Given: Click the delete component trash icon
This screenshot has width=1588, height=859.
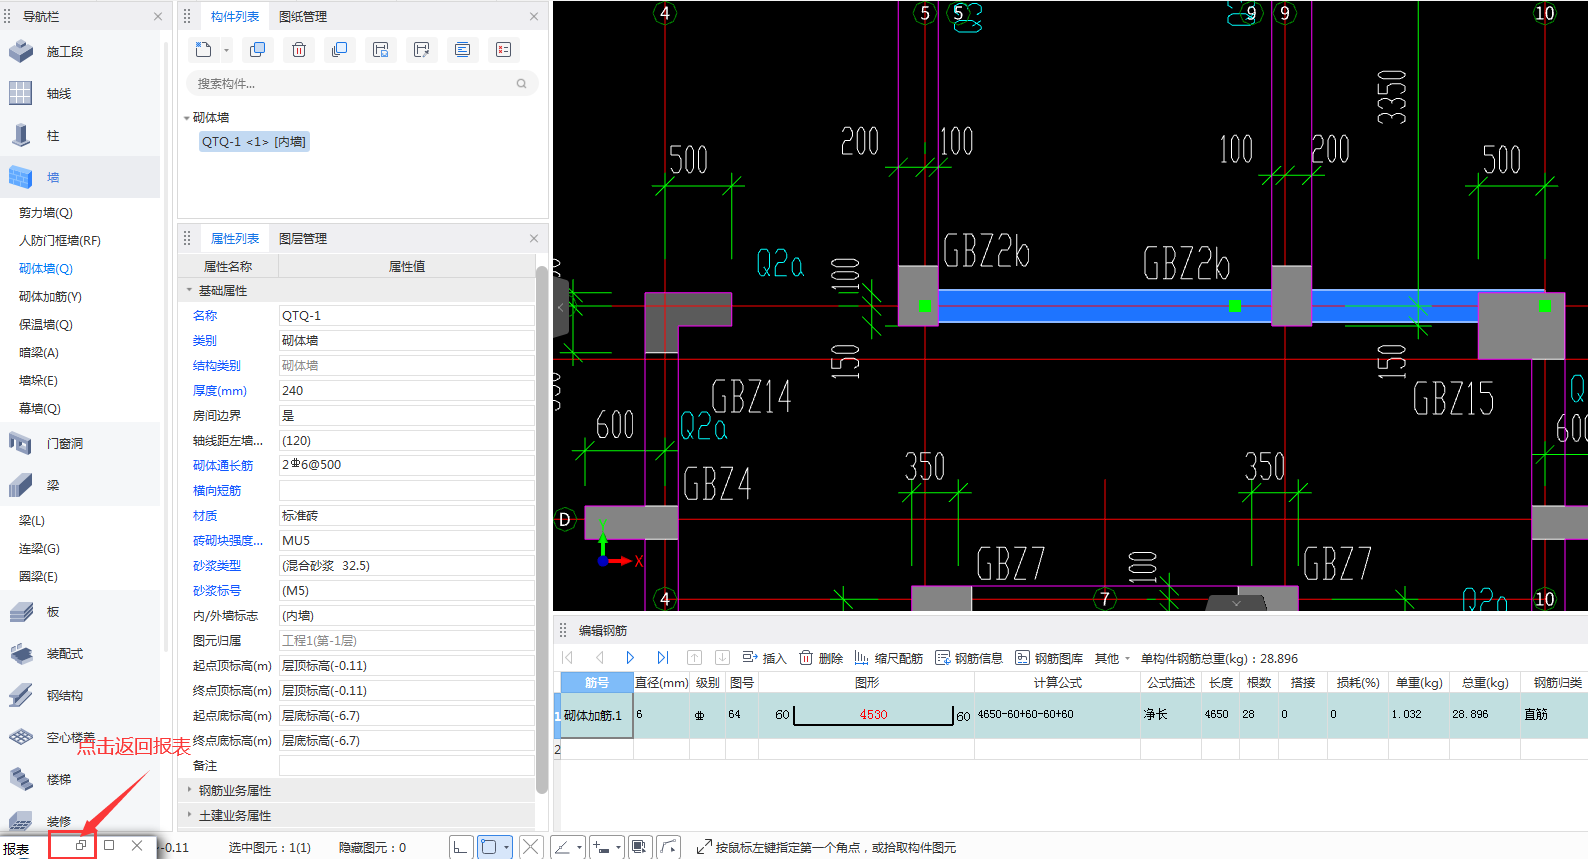Looking at the screenshot, I should tap(298, 50).
